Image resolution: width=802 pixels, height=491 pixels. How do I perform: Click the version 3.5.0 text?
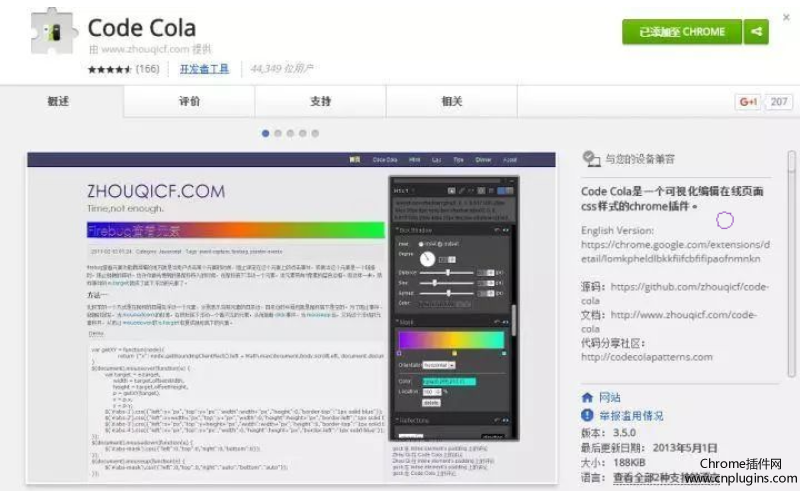pos(624,433)
